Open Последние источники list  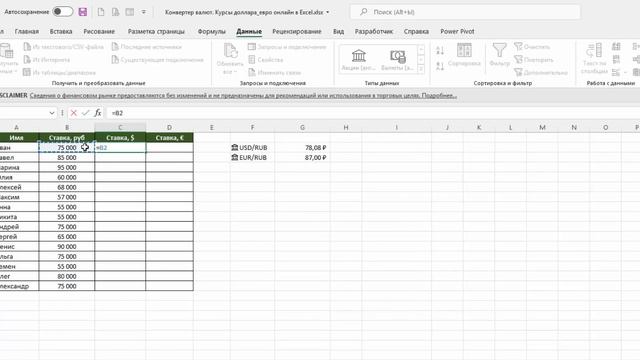point(147,47)
